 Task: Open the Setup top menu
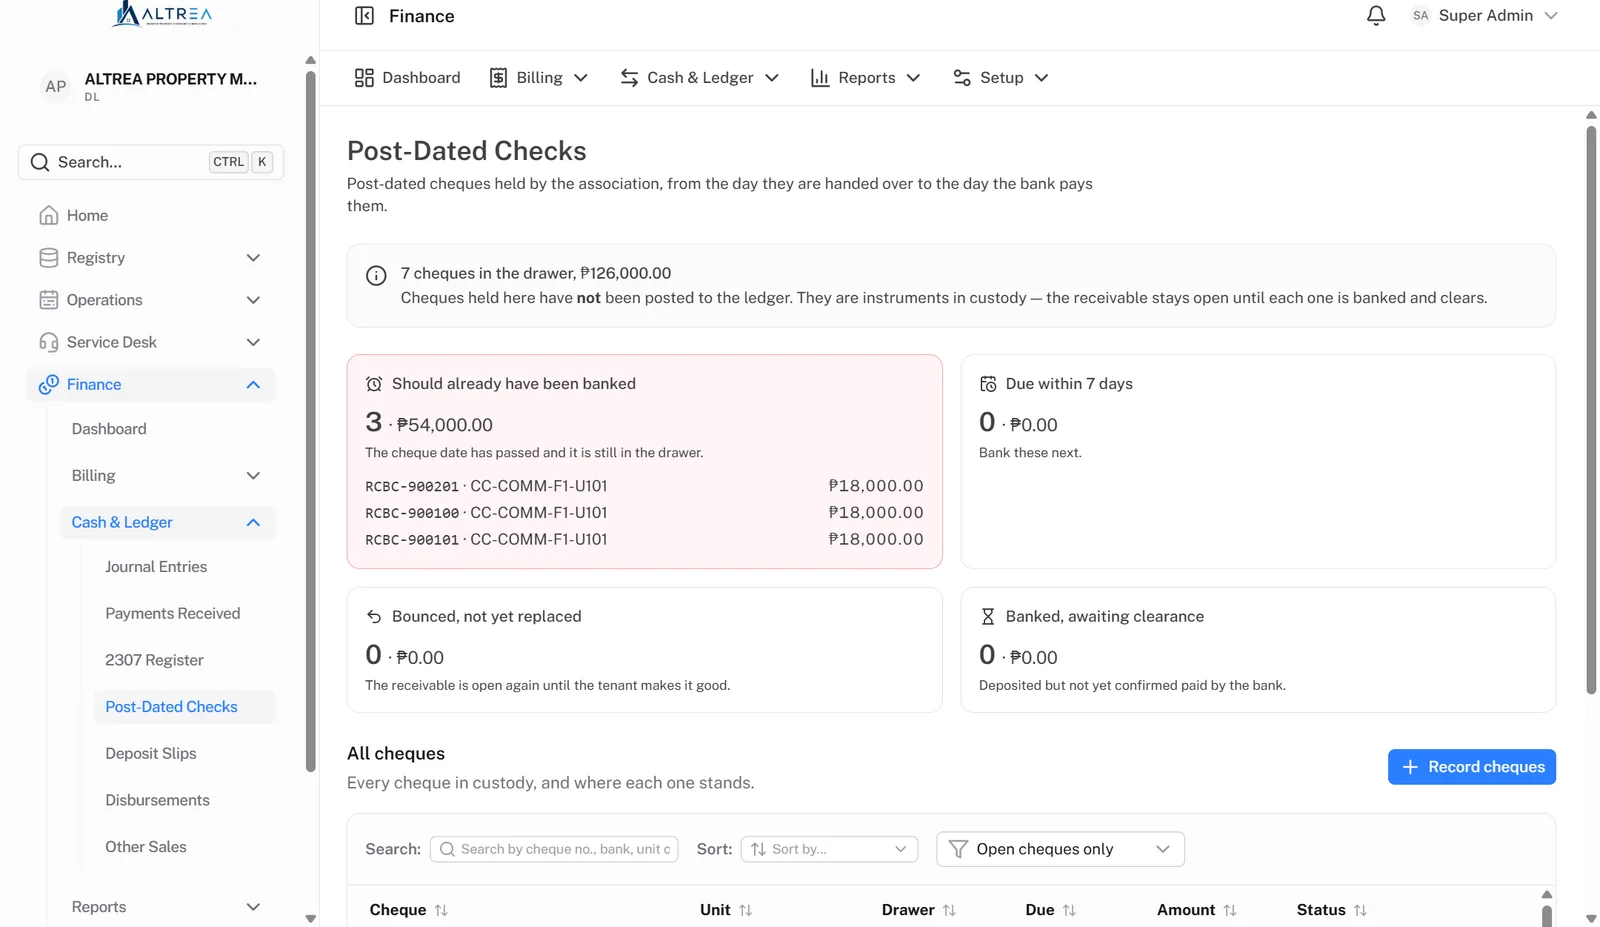(1000, 78)
